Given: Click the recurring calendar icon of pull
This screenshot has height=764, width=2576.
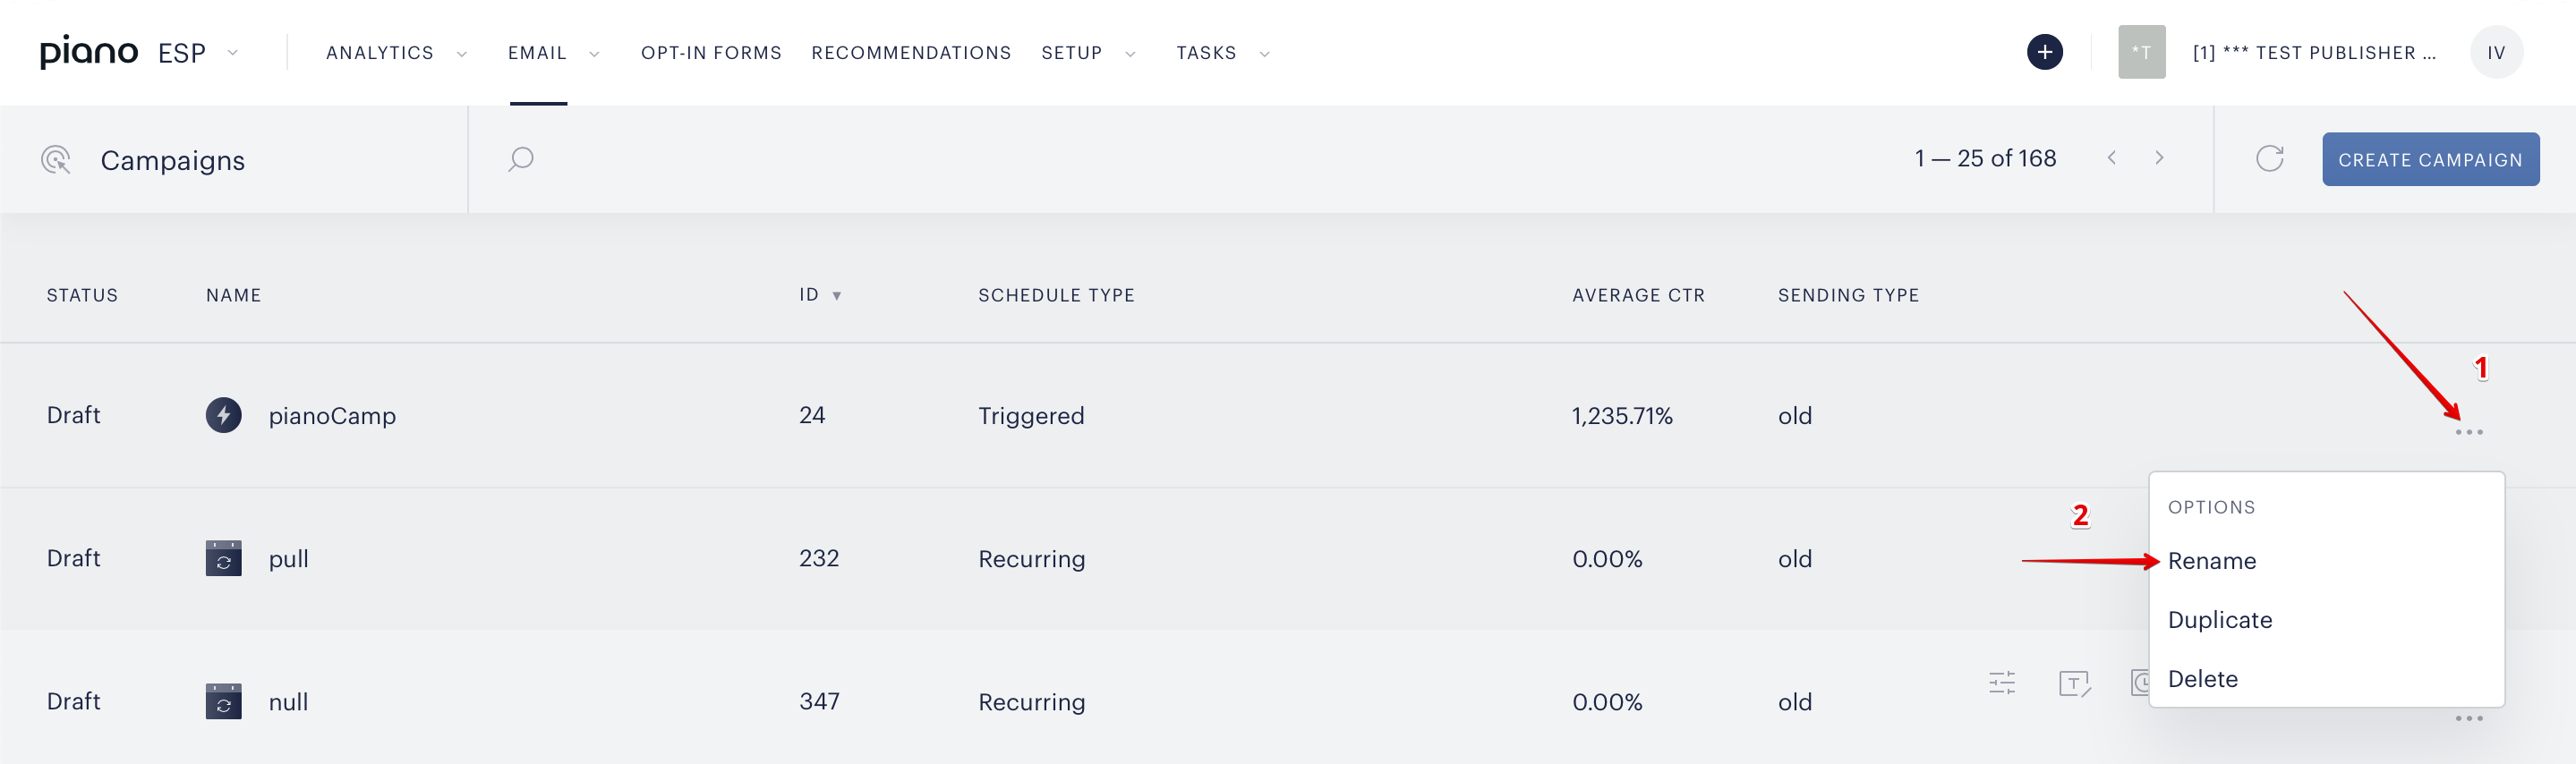Looking at the screenshot, I should tap(223, 558).
